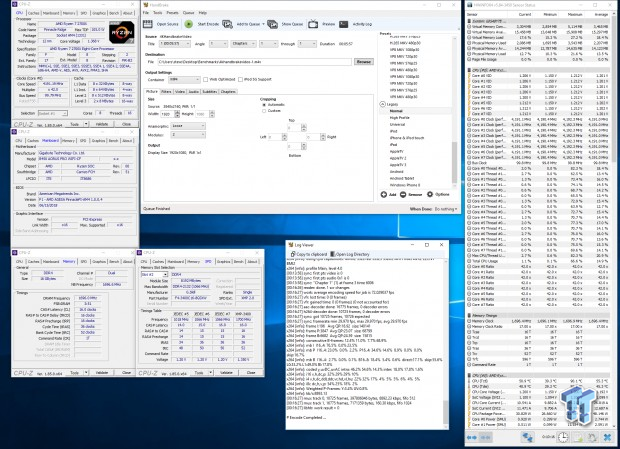Select Automatic cropping radio button
This screenshot has width=620, height=449.
point(264,105)
